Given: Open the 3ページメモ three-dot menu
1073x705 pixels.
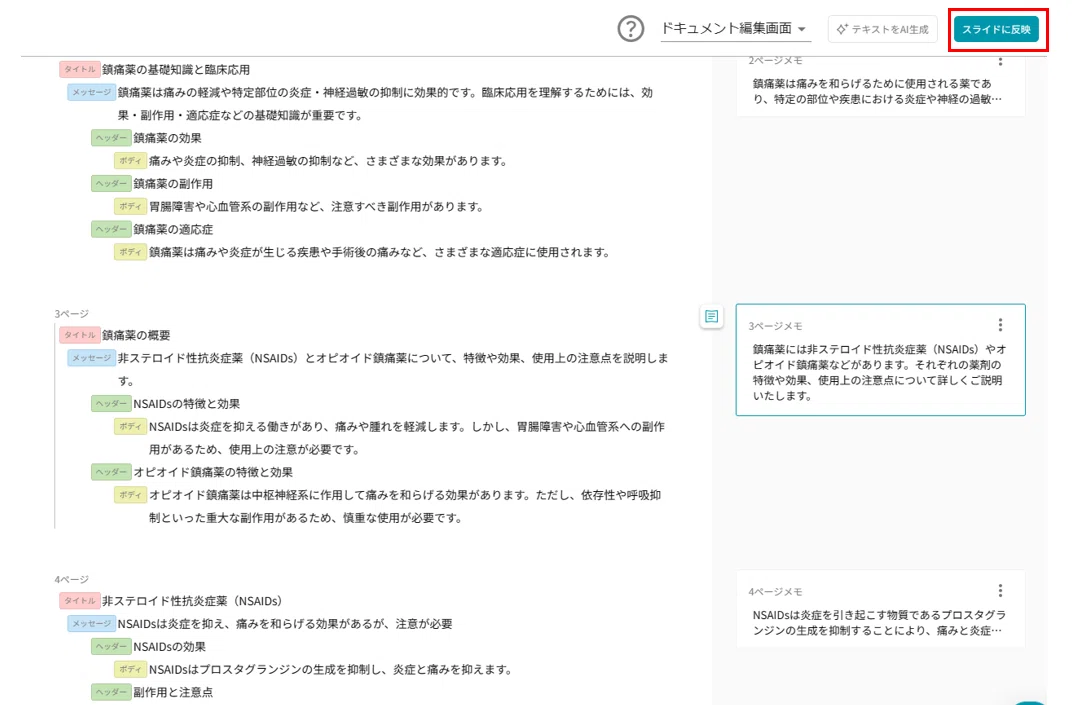Looking at the screenshot, I should [x=1000, y=324].
